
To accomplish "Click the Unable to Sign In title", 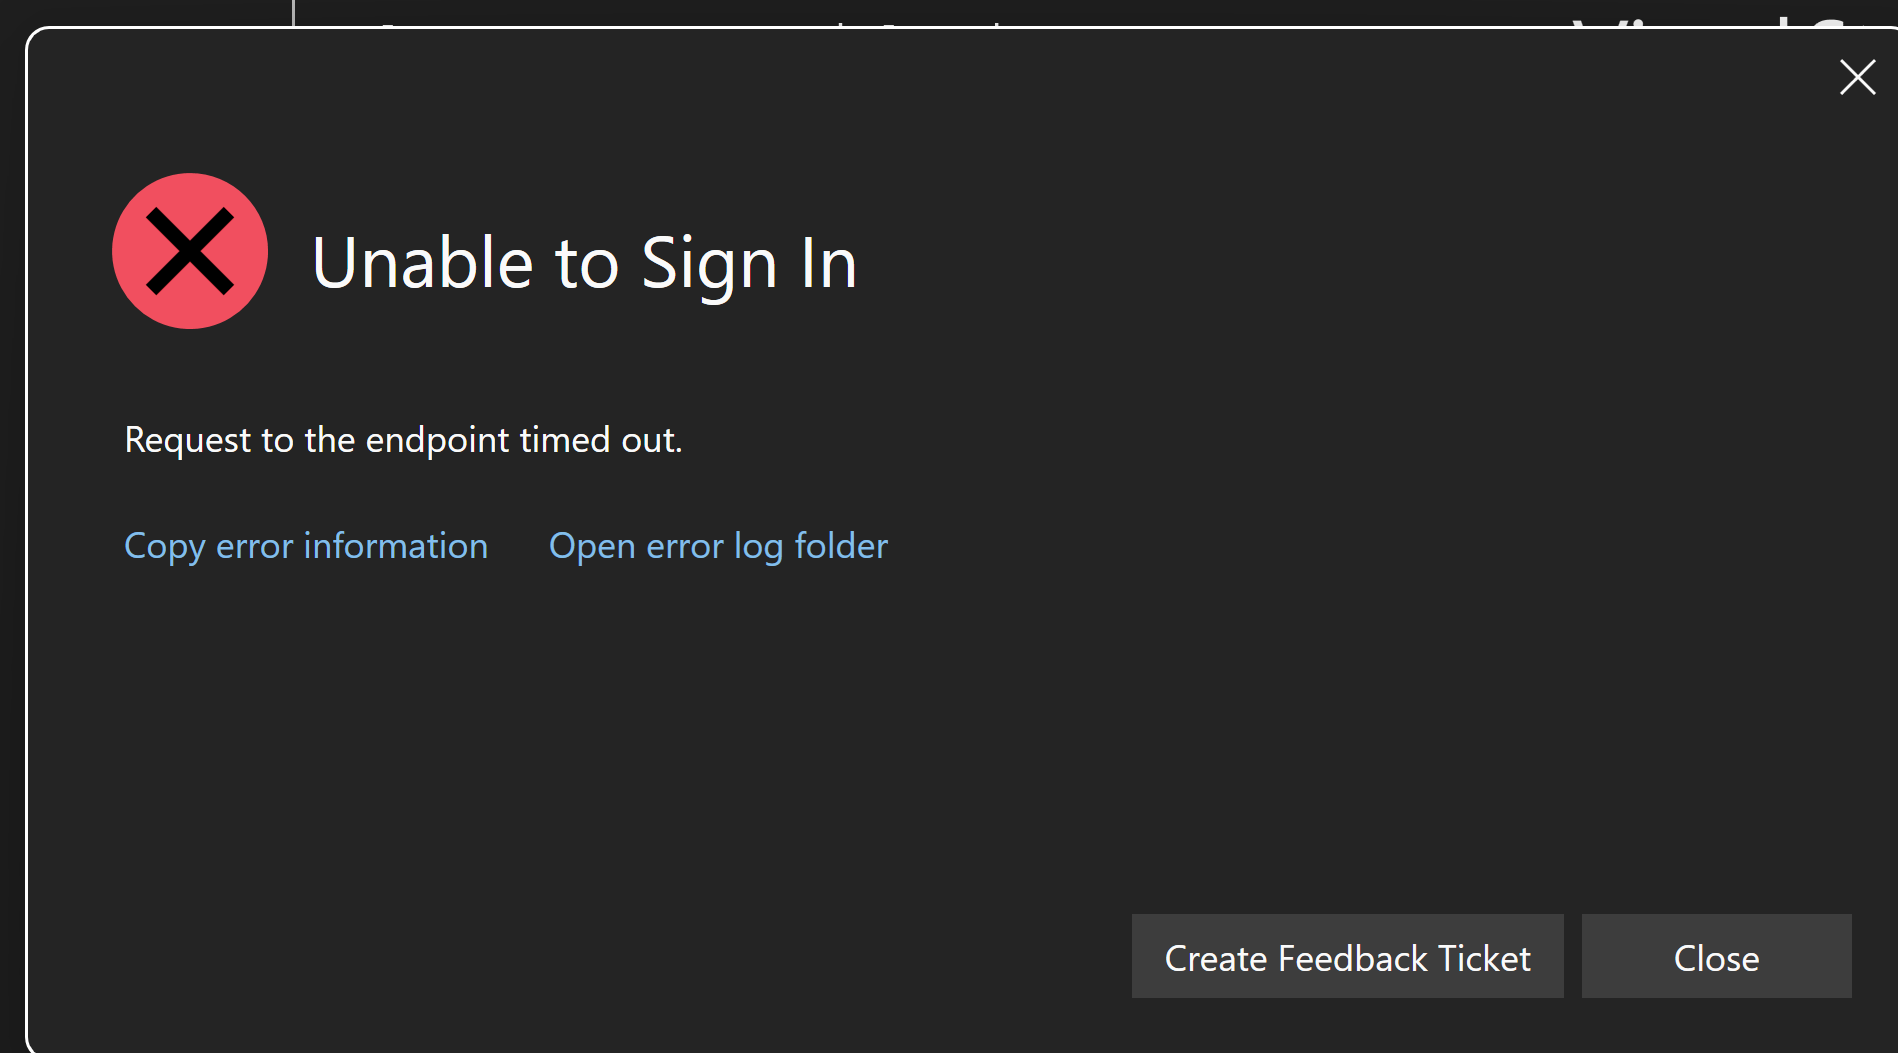I will pyautogui.click(x=584, y=263).
